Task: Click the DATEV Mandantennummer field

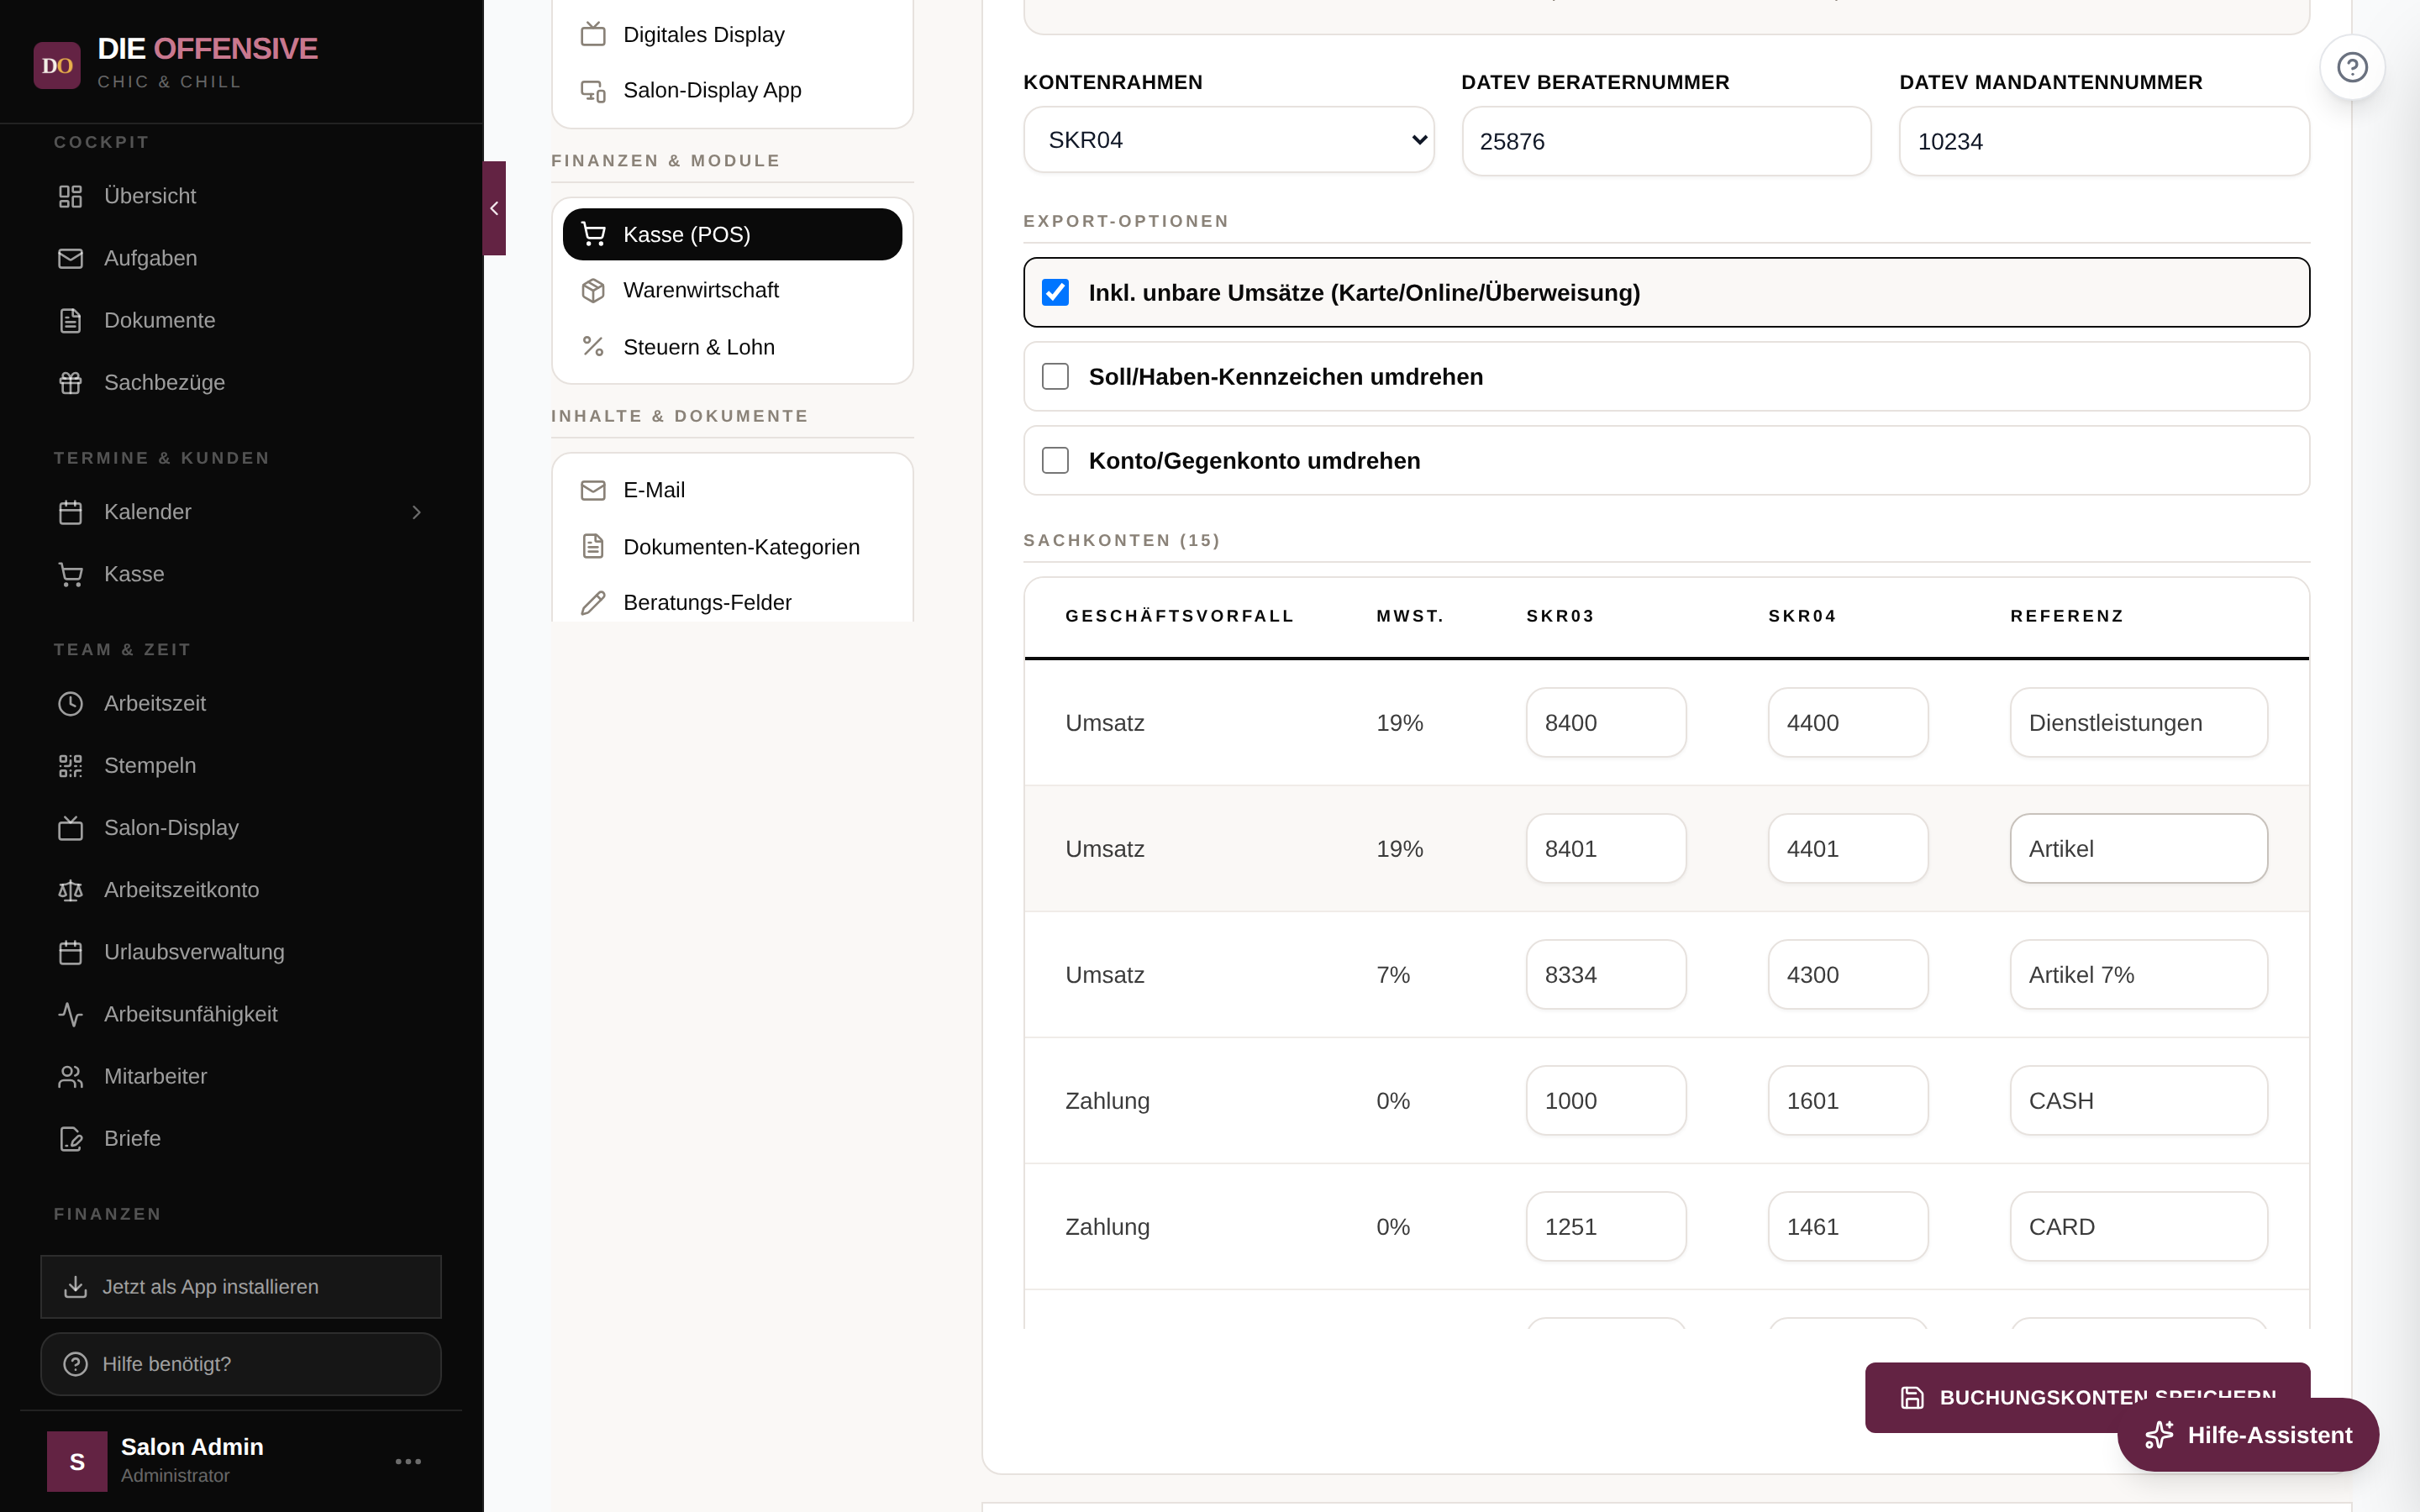Action: point(2104,141)
